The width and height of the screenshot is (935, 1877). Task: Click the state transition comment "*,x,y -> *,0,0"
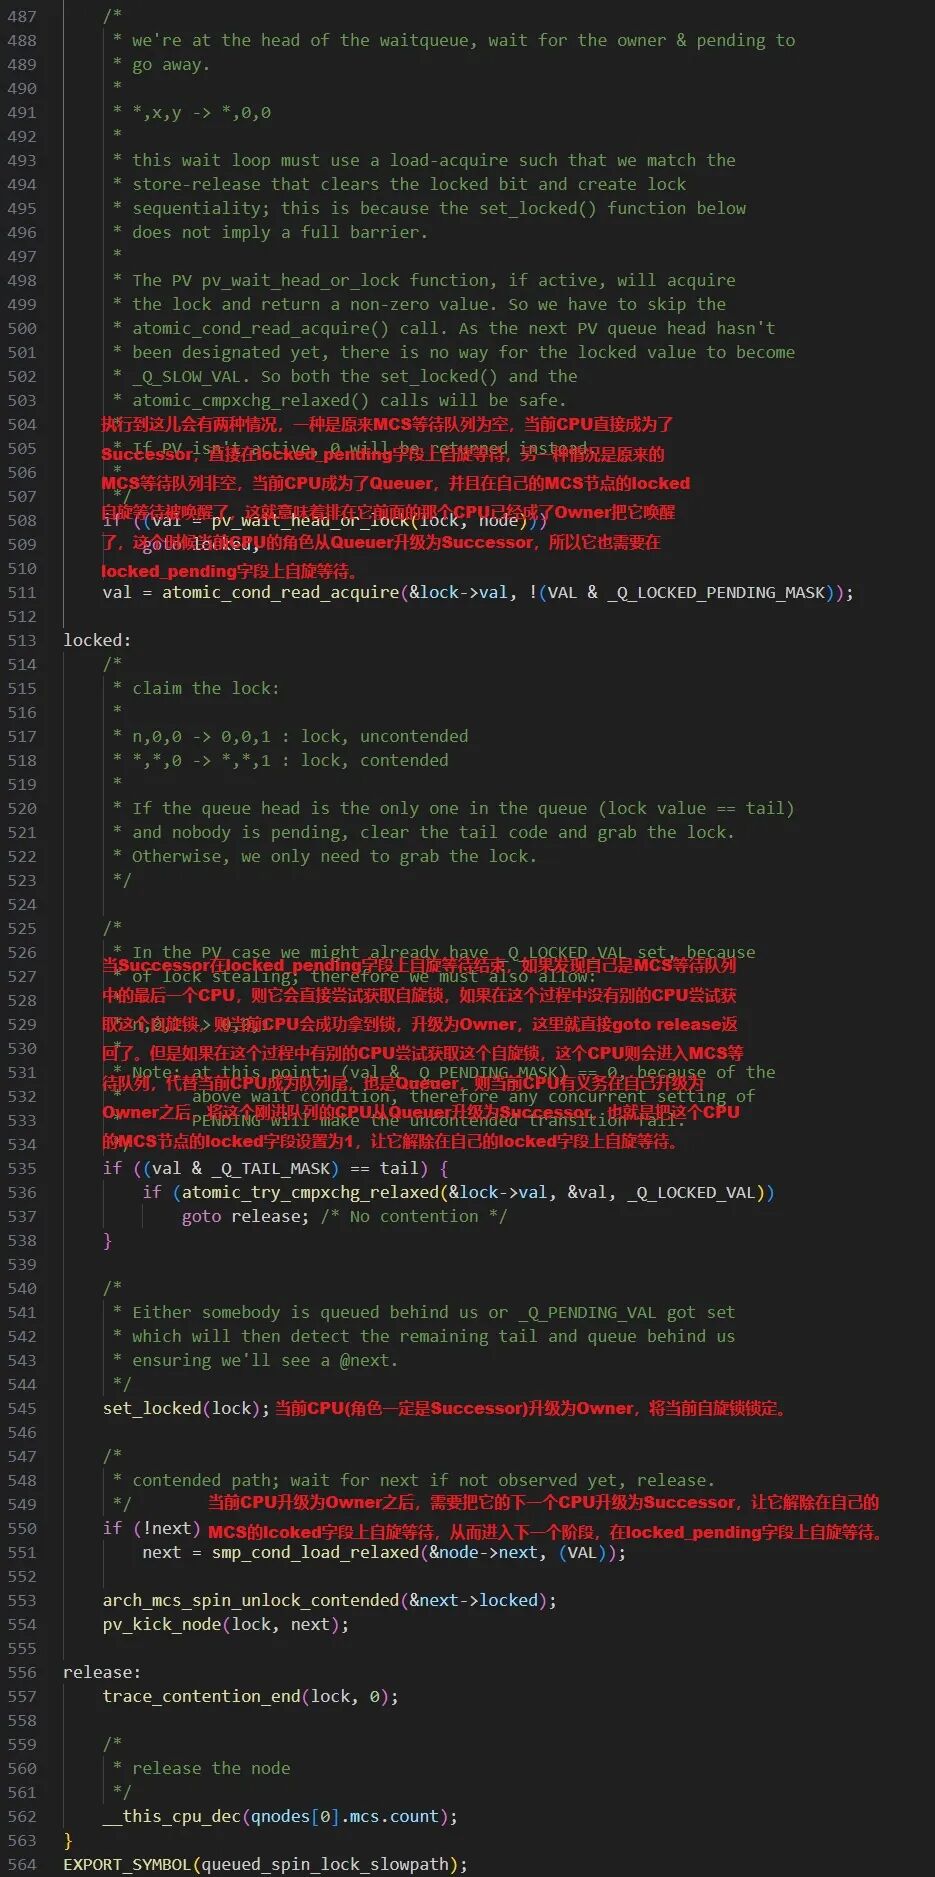pyautogui.click(x=201, y=112)
